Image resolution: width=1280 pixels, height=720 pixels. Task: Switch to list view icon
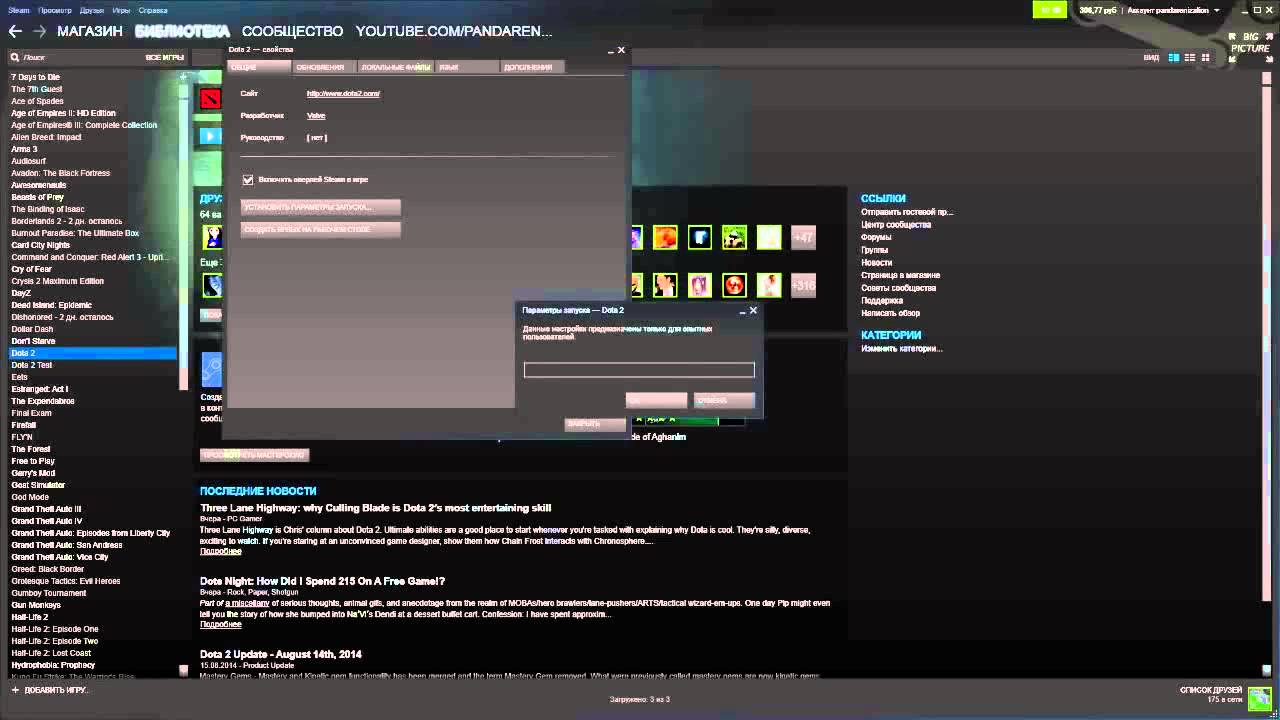[1190, 58]
